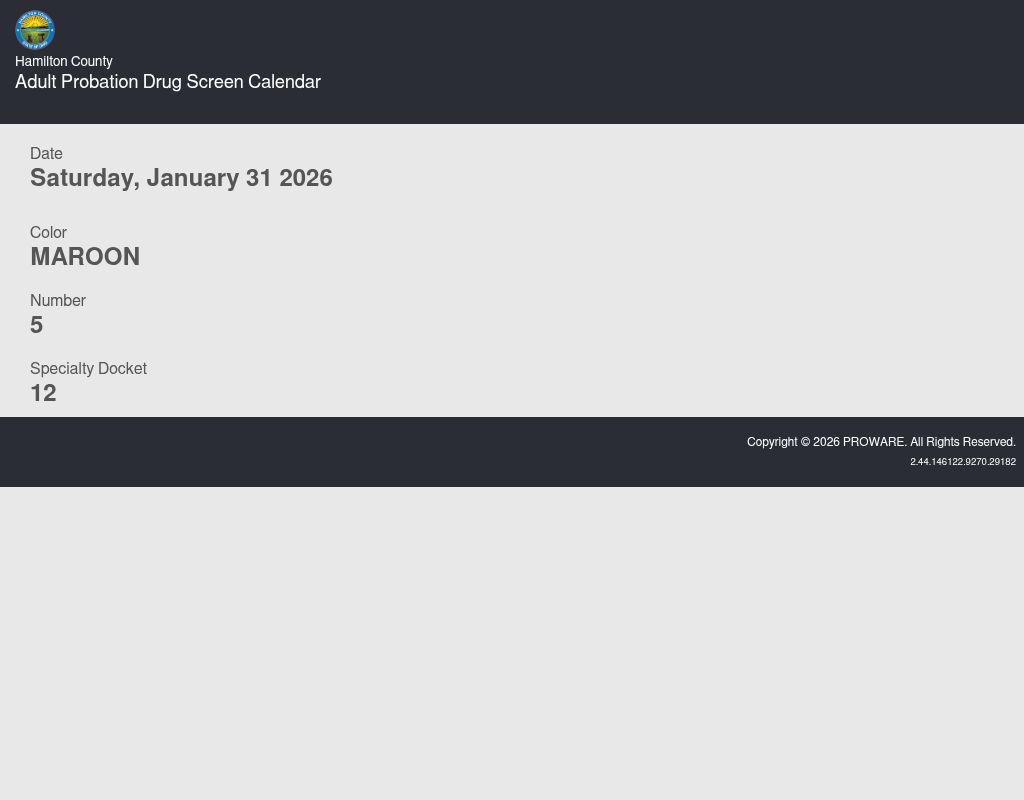Click the "Number" field label
Image resolution: width=1024 pixels, height=800 pixels.
(58, 301)
